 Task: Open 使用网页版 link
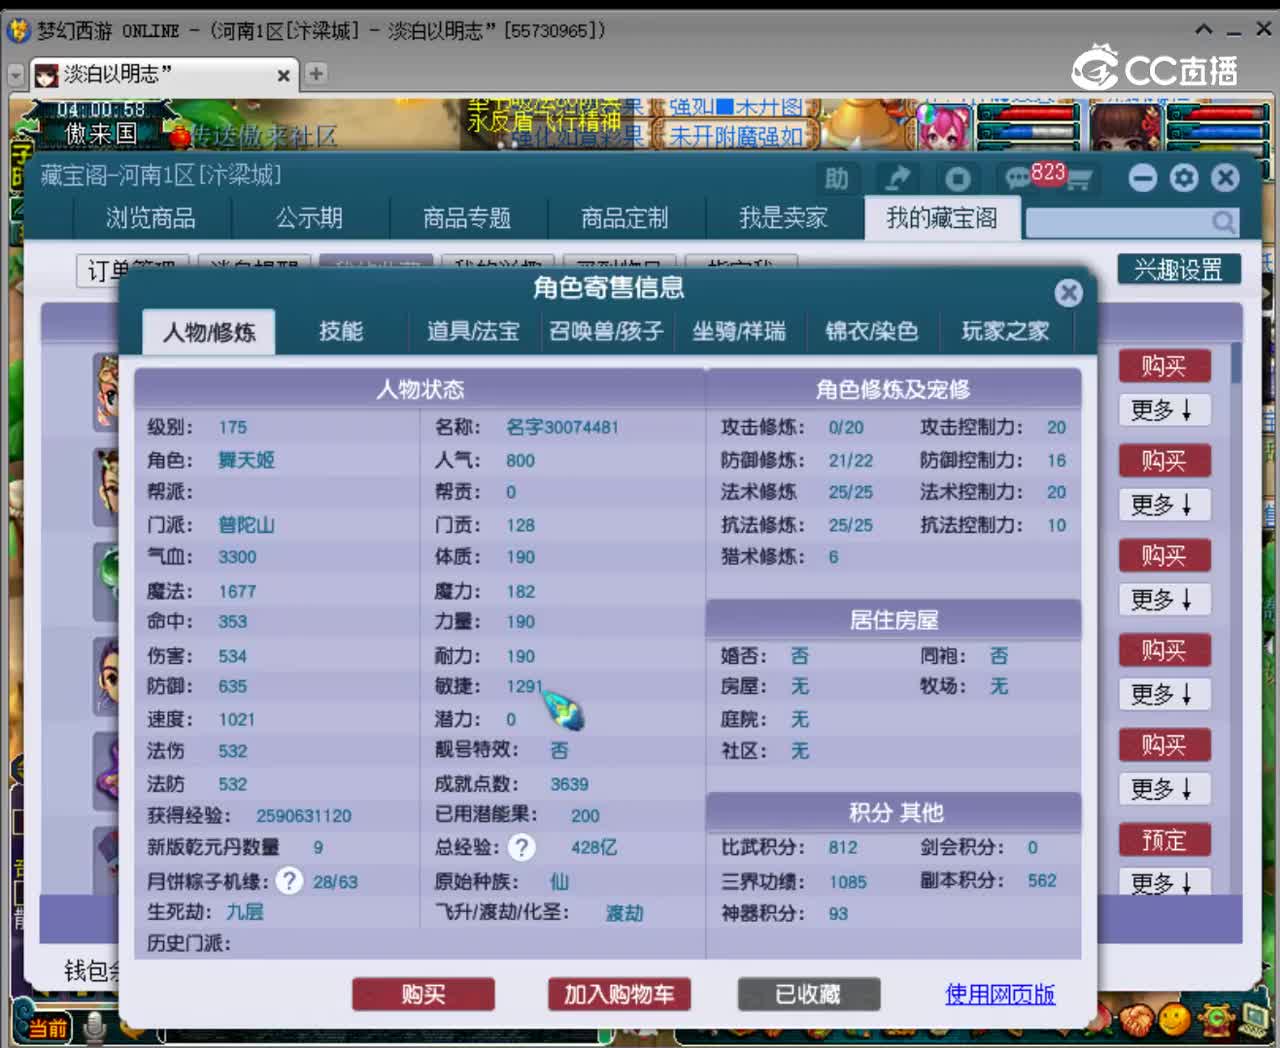[1000, 994]
